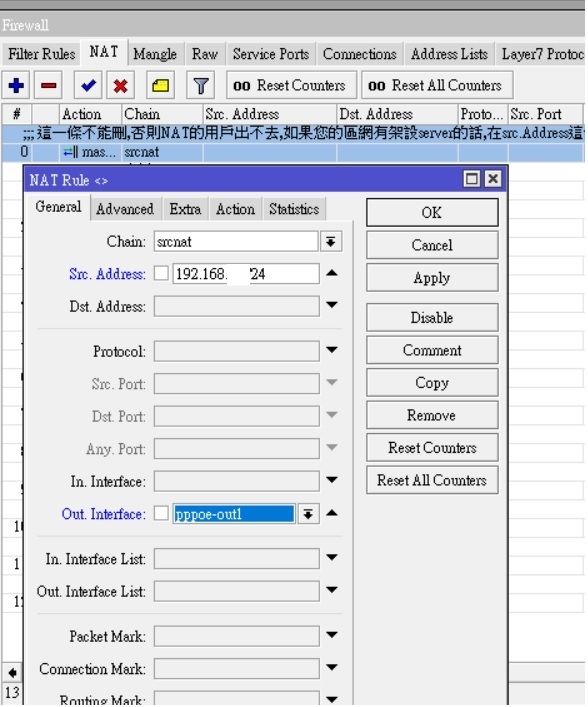
Task: Sort by the Src. Address column header
Action: 270,114
